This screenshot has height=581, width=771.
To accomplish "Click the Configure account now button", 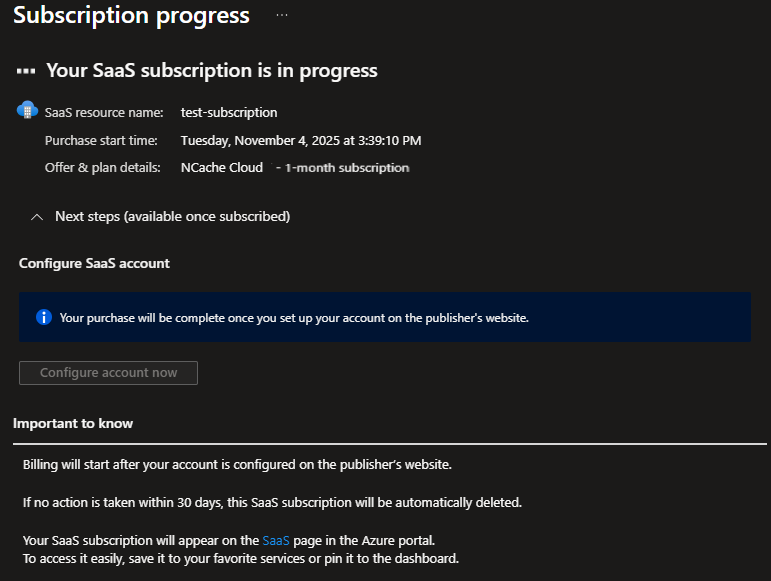I will [108, 373].
